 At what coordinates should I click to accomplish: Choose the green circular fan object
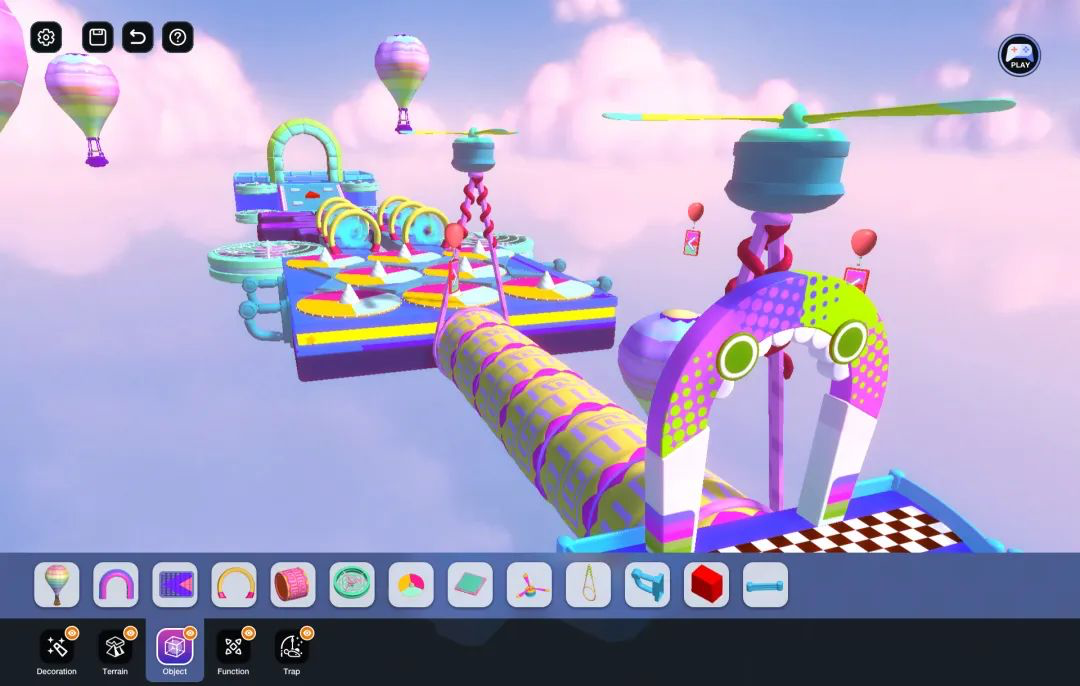point(352,585)
